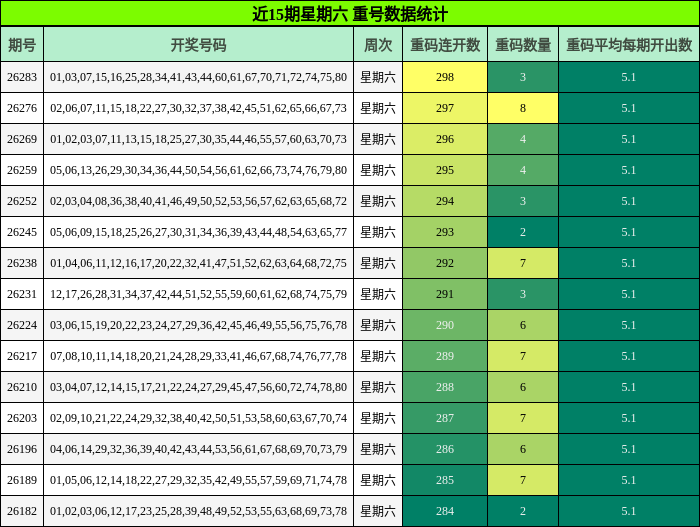Viewport: 700px width, 527px height.
Task: Click the 星期六 cell in row 26210
Action: pos(378,387)
